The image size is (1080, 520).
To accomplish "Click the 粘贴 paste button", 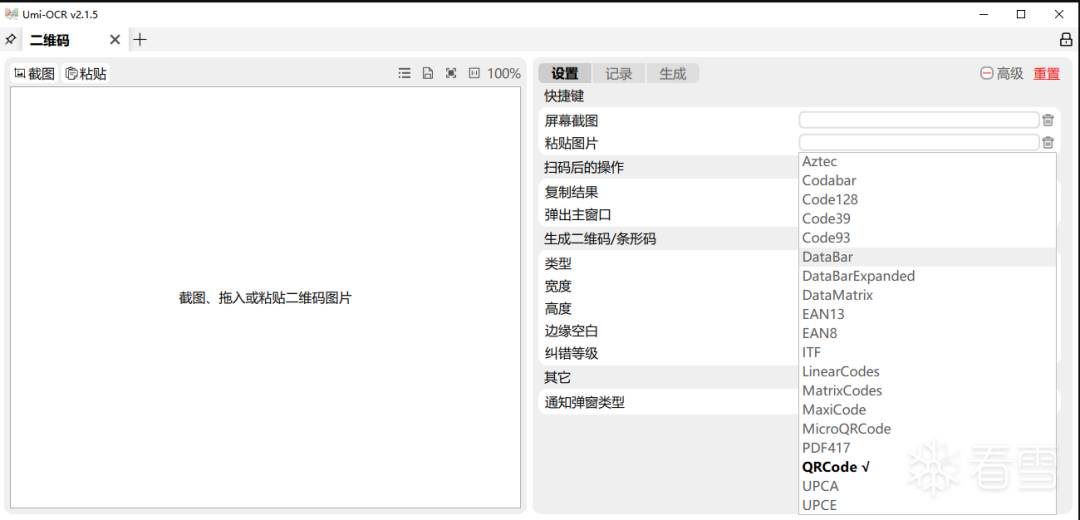I will pos(86,73).
